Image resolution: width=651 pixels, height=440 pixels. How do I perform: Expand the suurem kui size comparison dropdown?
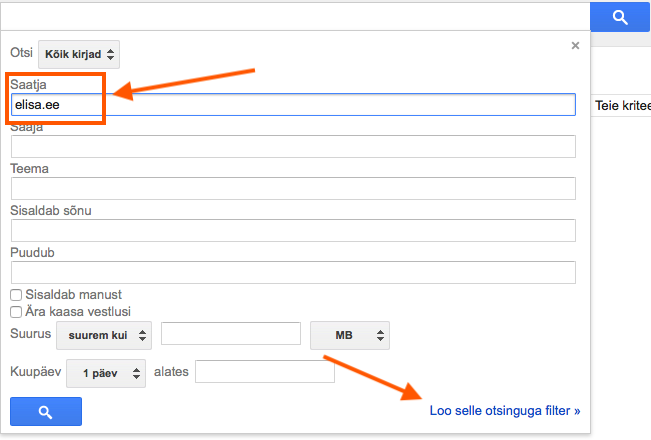click(x=104, y=335)
